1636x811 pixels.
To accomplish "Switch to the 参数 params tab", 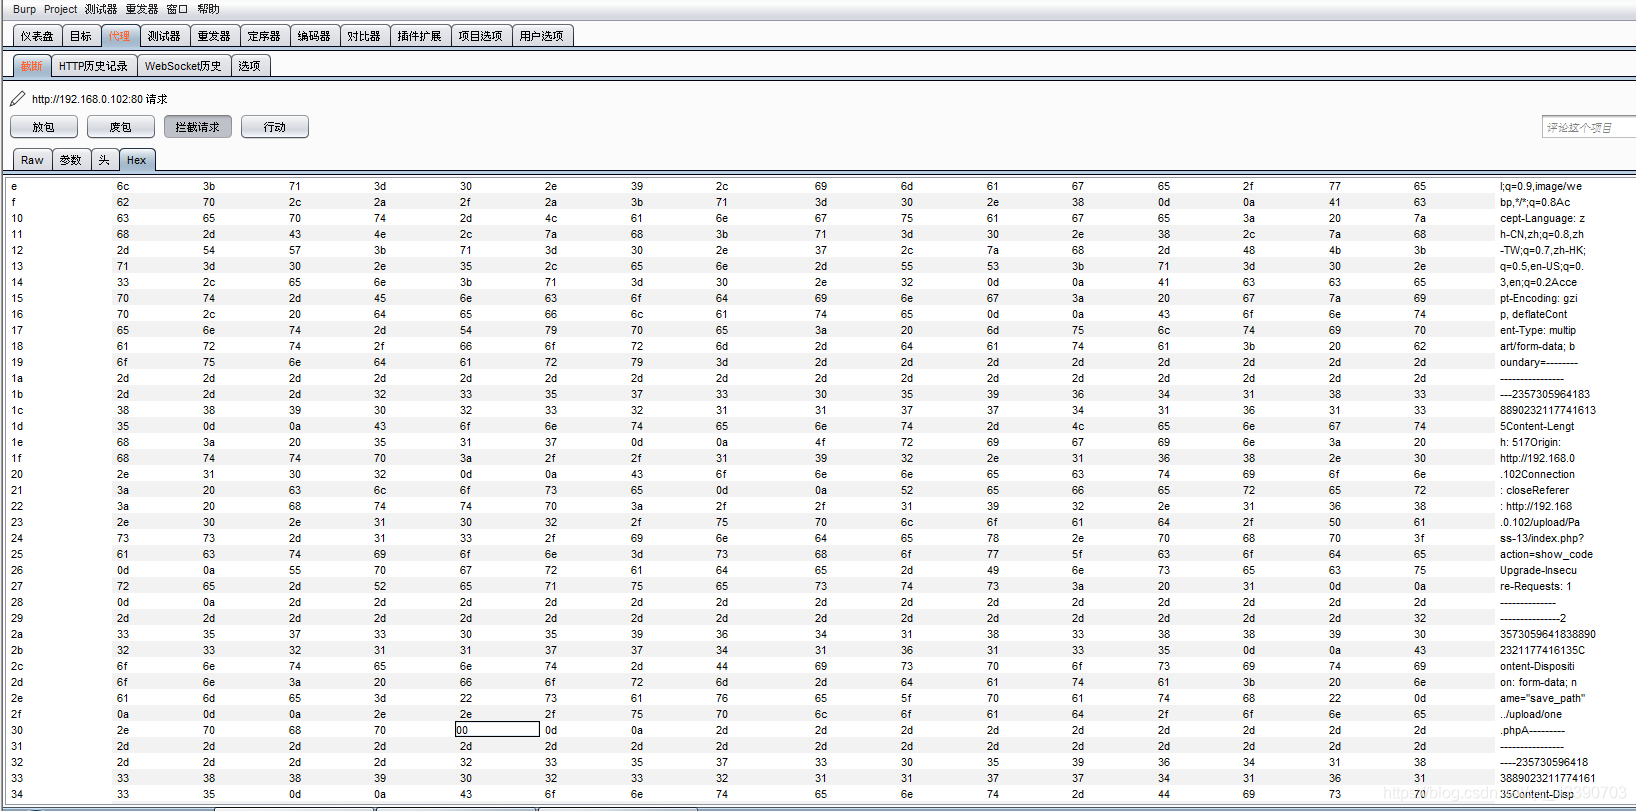I will [x=70, y=160].
